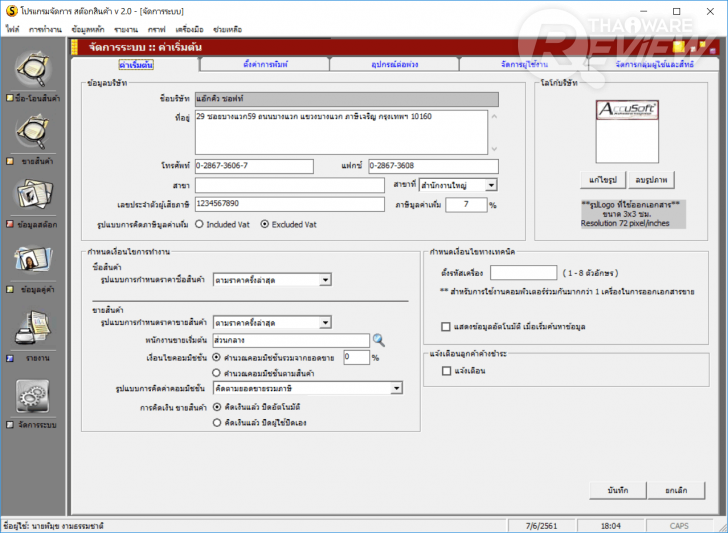728x533 pixels.
Task: Open the ไฟล์ menu
Action: coord(13,29)
